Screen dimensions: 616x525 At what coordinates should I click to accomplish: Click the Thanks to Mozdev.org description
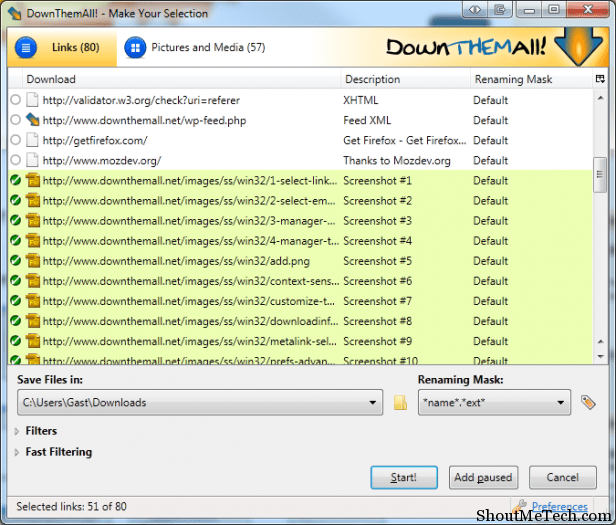(x=397, y=160)
